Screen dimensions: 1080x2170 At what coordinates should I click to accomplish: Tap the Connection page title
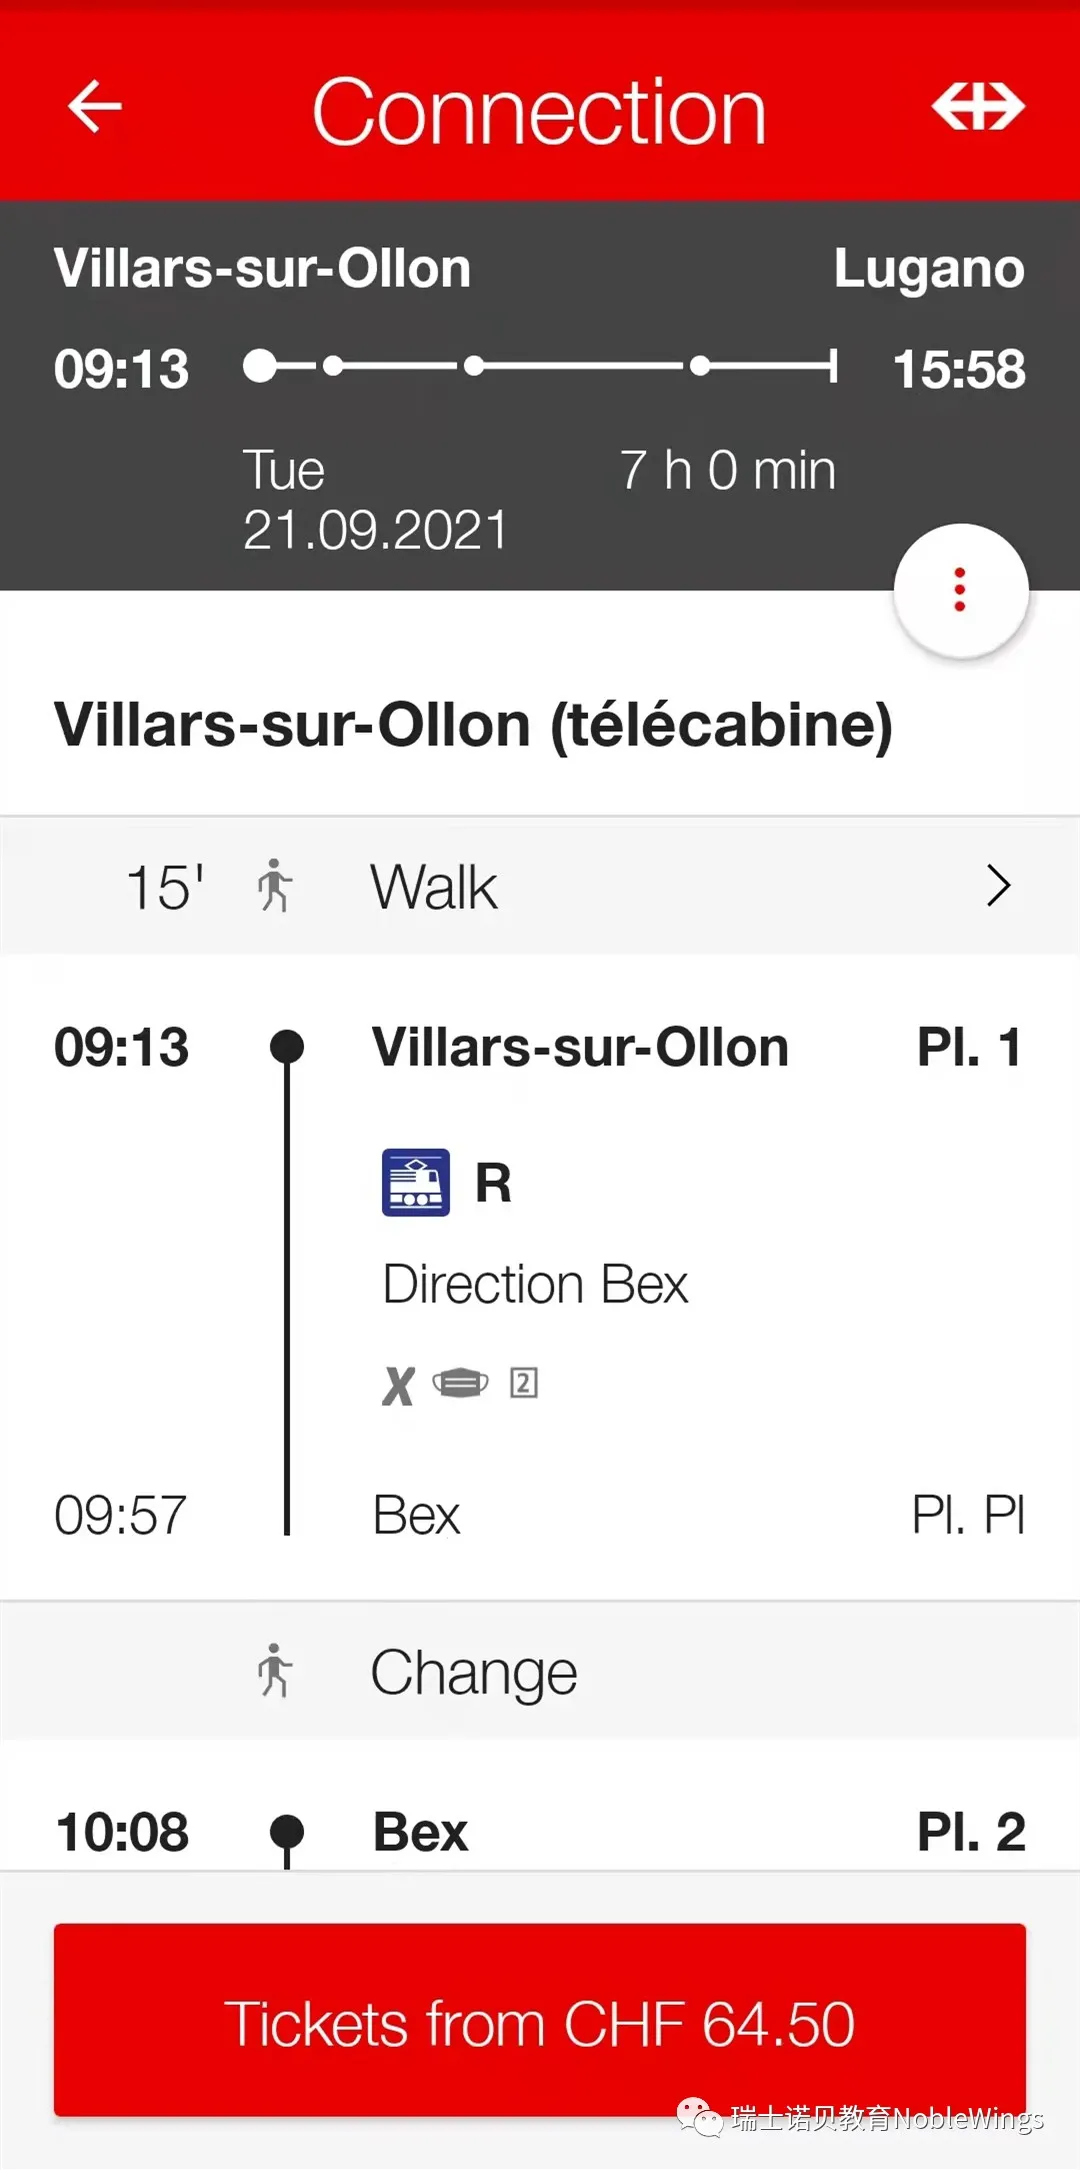click(539, 112)
